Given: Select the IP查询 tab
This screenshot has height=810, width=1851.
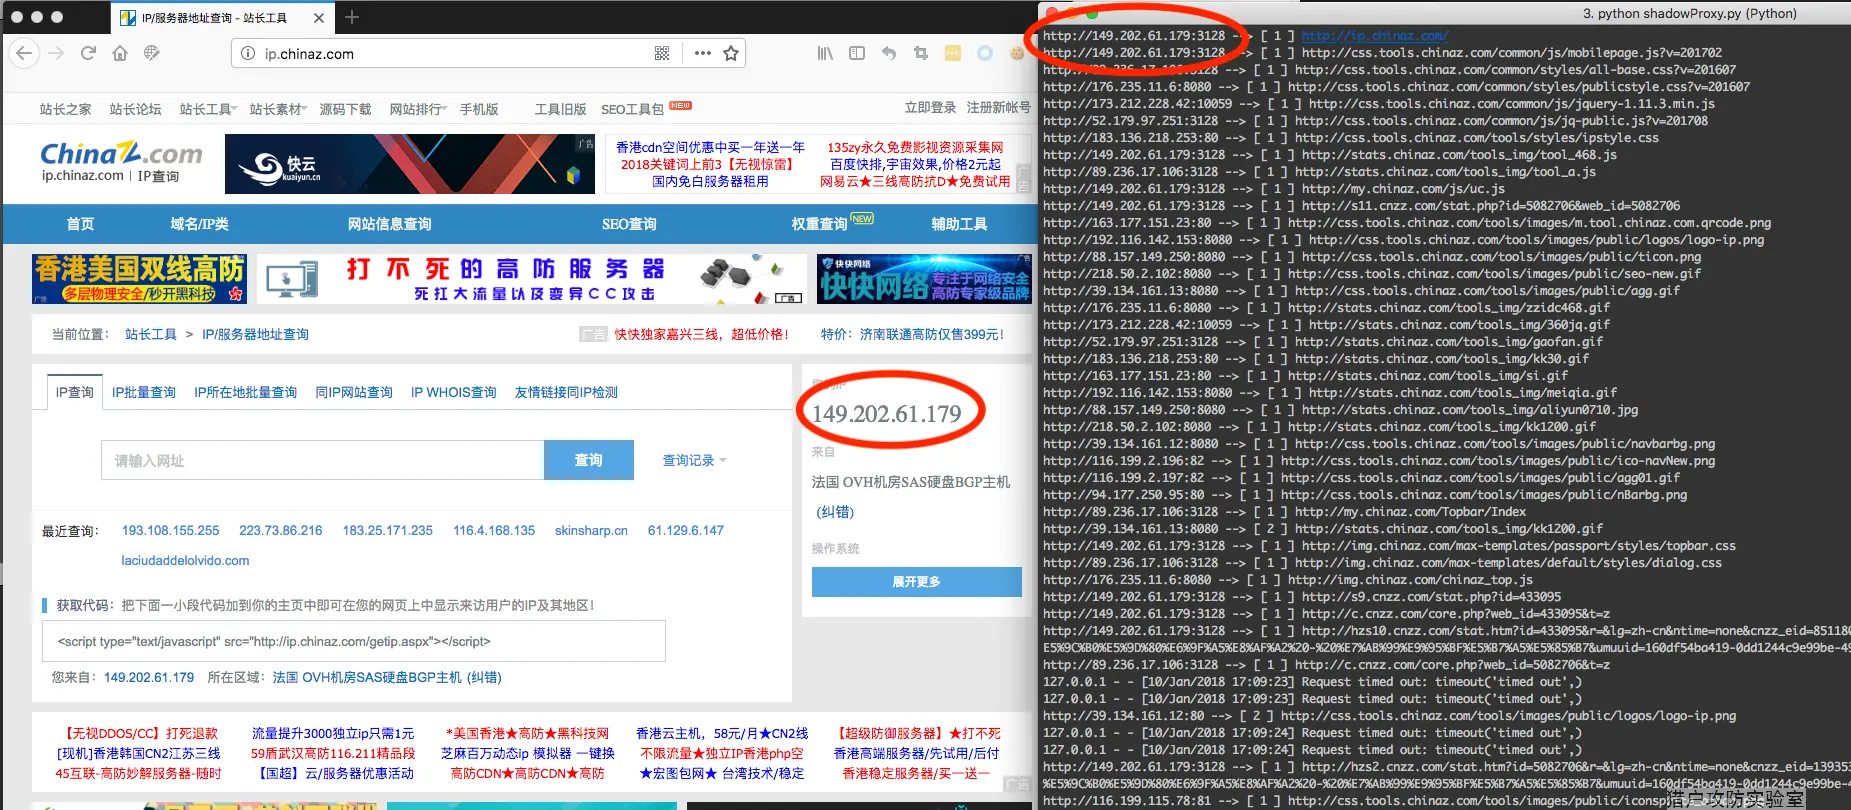Looking at the screenshot, I should (75, 392).
